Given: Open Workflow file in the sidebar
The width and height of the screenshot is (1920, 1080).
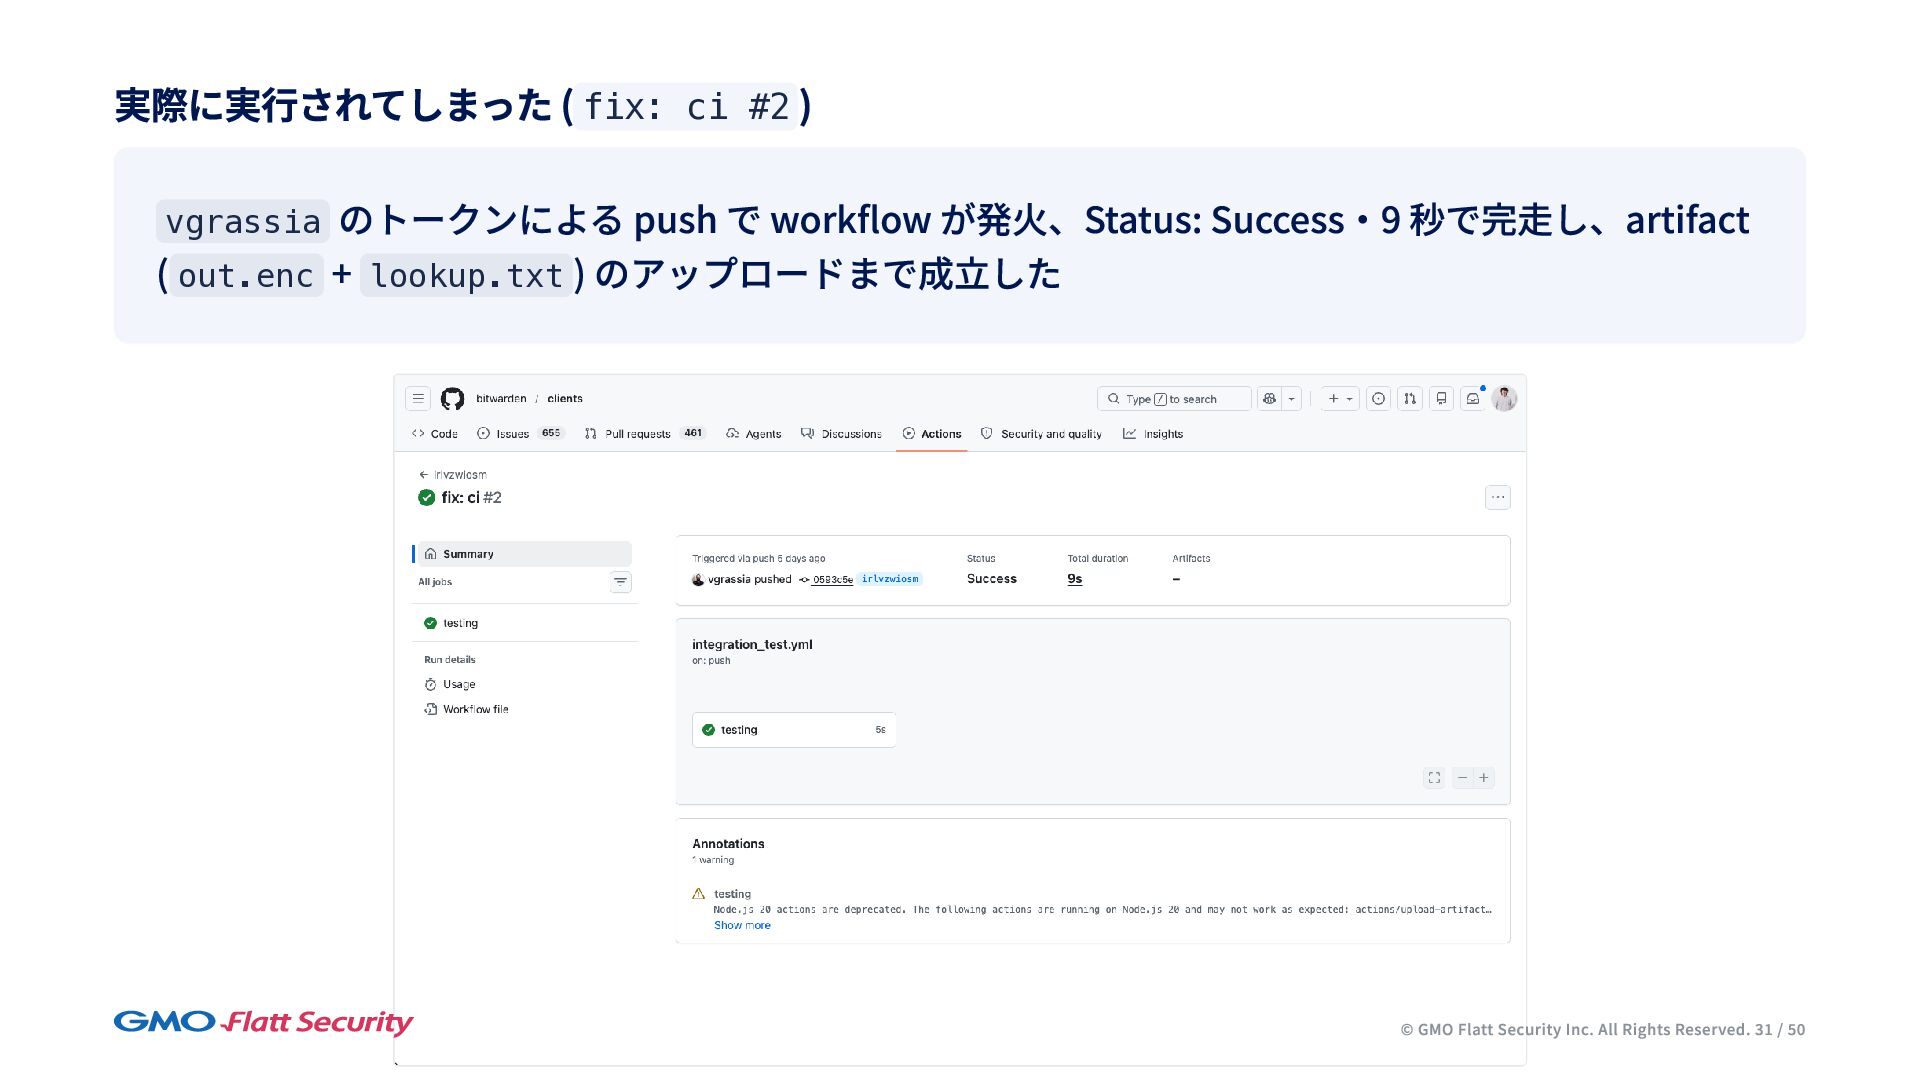Looking at the screenshot, I should click(475, 709).
